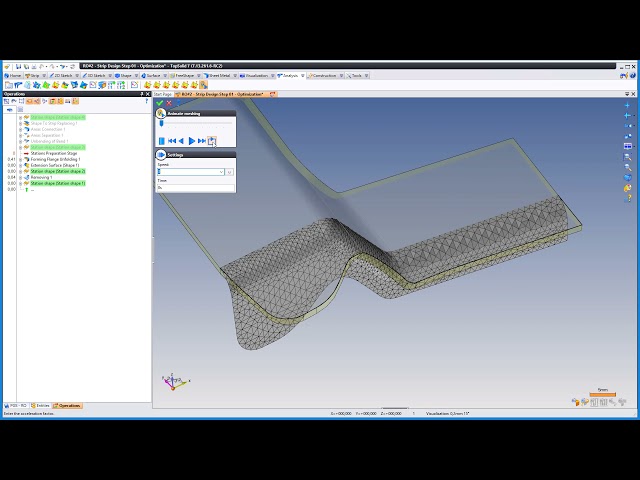Image resolution: width=640 pixels, height=480 pixels.
Task: Jump animation to the first frame
Action: (x=171, y=141)
